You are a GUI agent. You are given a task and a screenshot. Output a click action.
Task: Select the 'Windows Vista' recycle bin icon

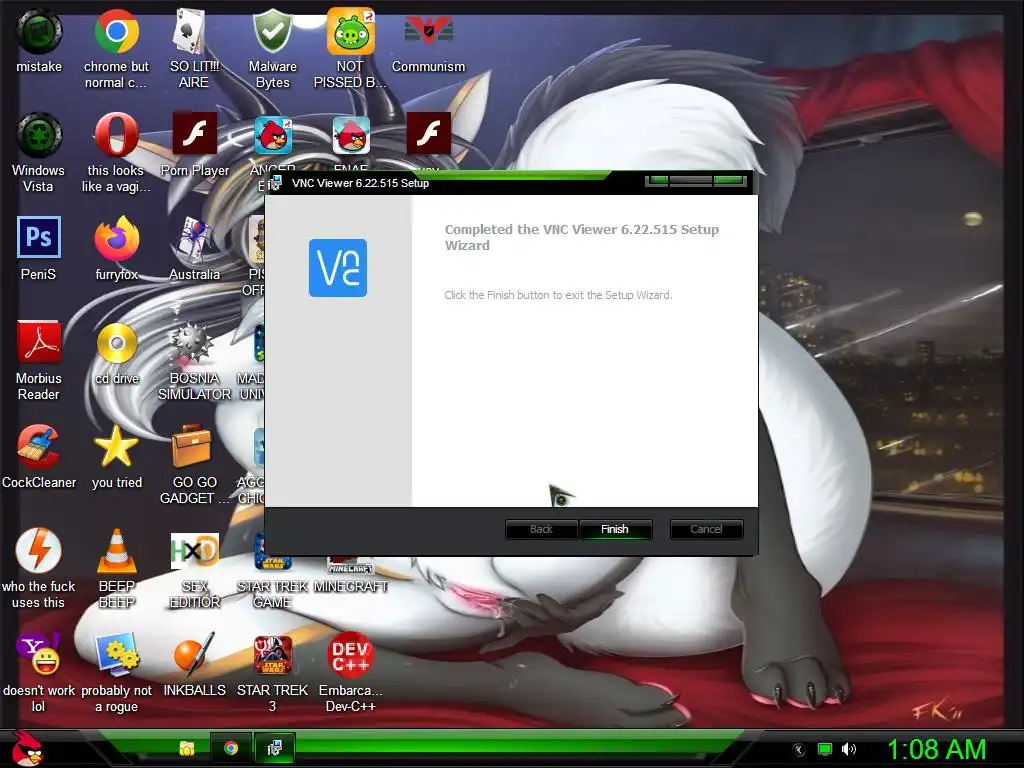[39, 135]
